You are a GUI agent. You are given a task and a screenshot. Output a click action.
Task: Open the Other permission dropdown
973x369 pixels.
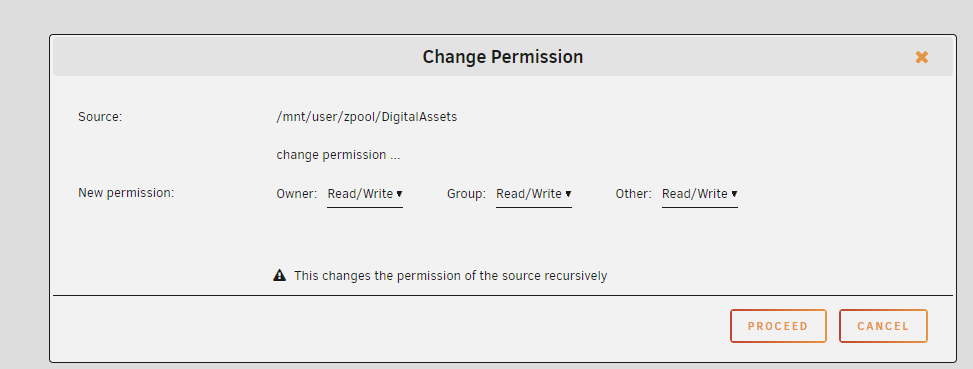700,195
